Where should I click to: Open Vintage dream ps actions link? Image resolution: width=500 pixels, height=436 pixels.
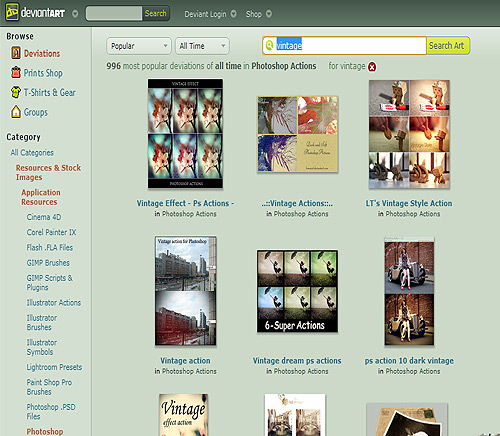pyautogui.click(x=297, y=361)
